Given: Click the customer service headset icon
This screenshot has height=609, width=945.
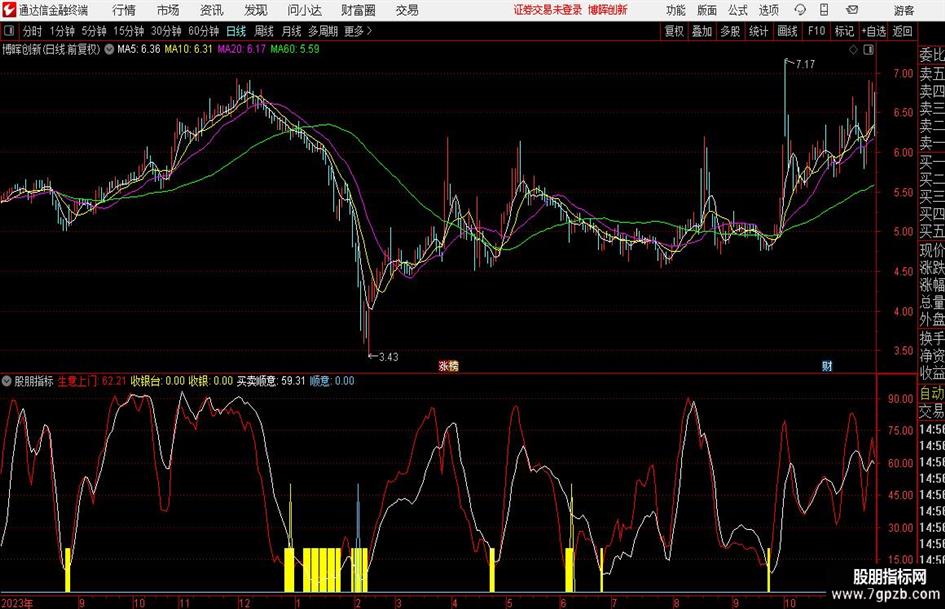Looking at the screenshot, I should pos(800,10).
